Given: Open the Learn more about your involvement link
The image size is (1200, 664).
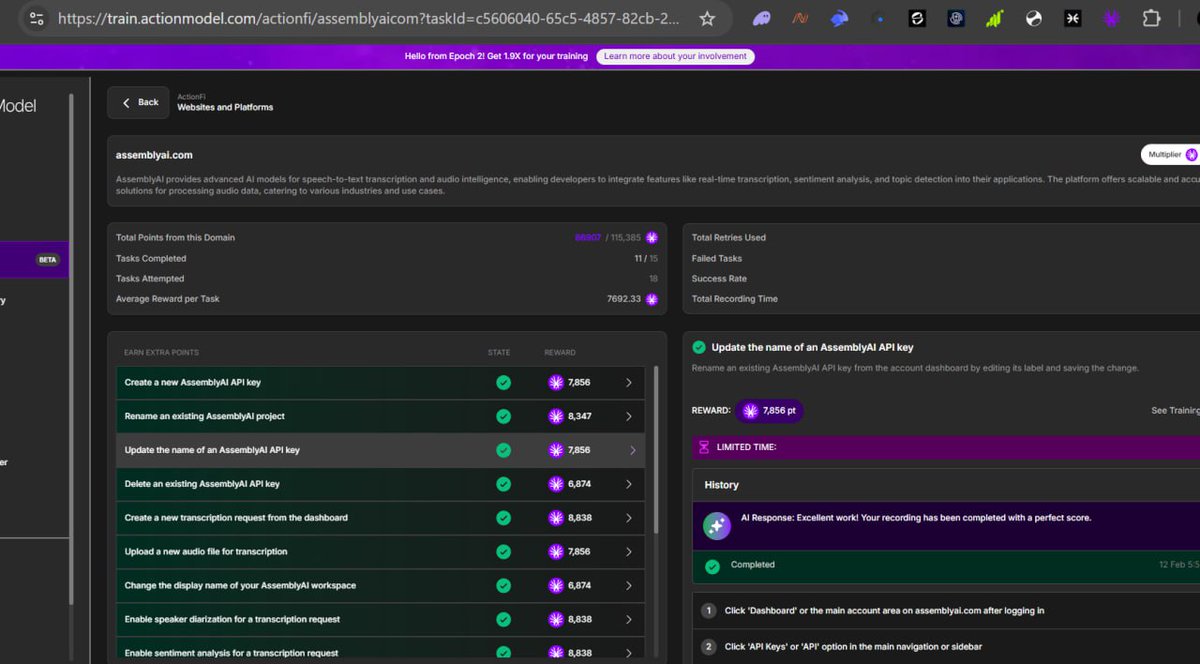Looking at the screenshot, I should [675, 56].
